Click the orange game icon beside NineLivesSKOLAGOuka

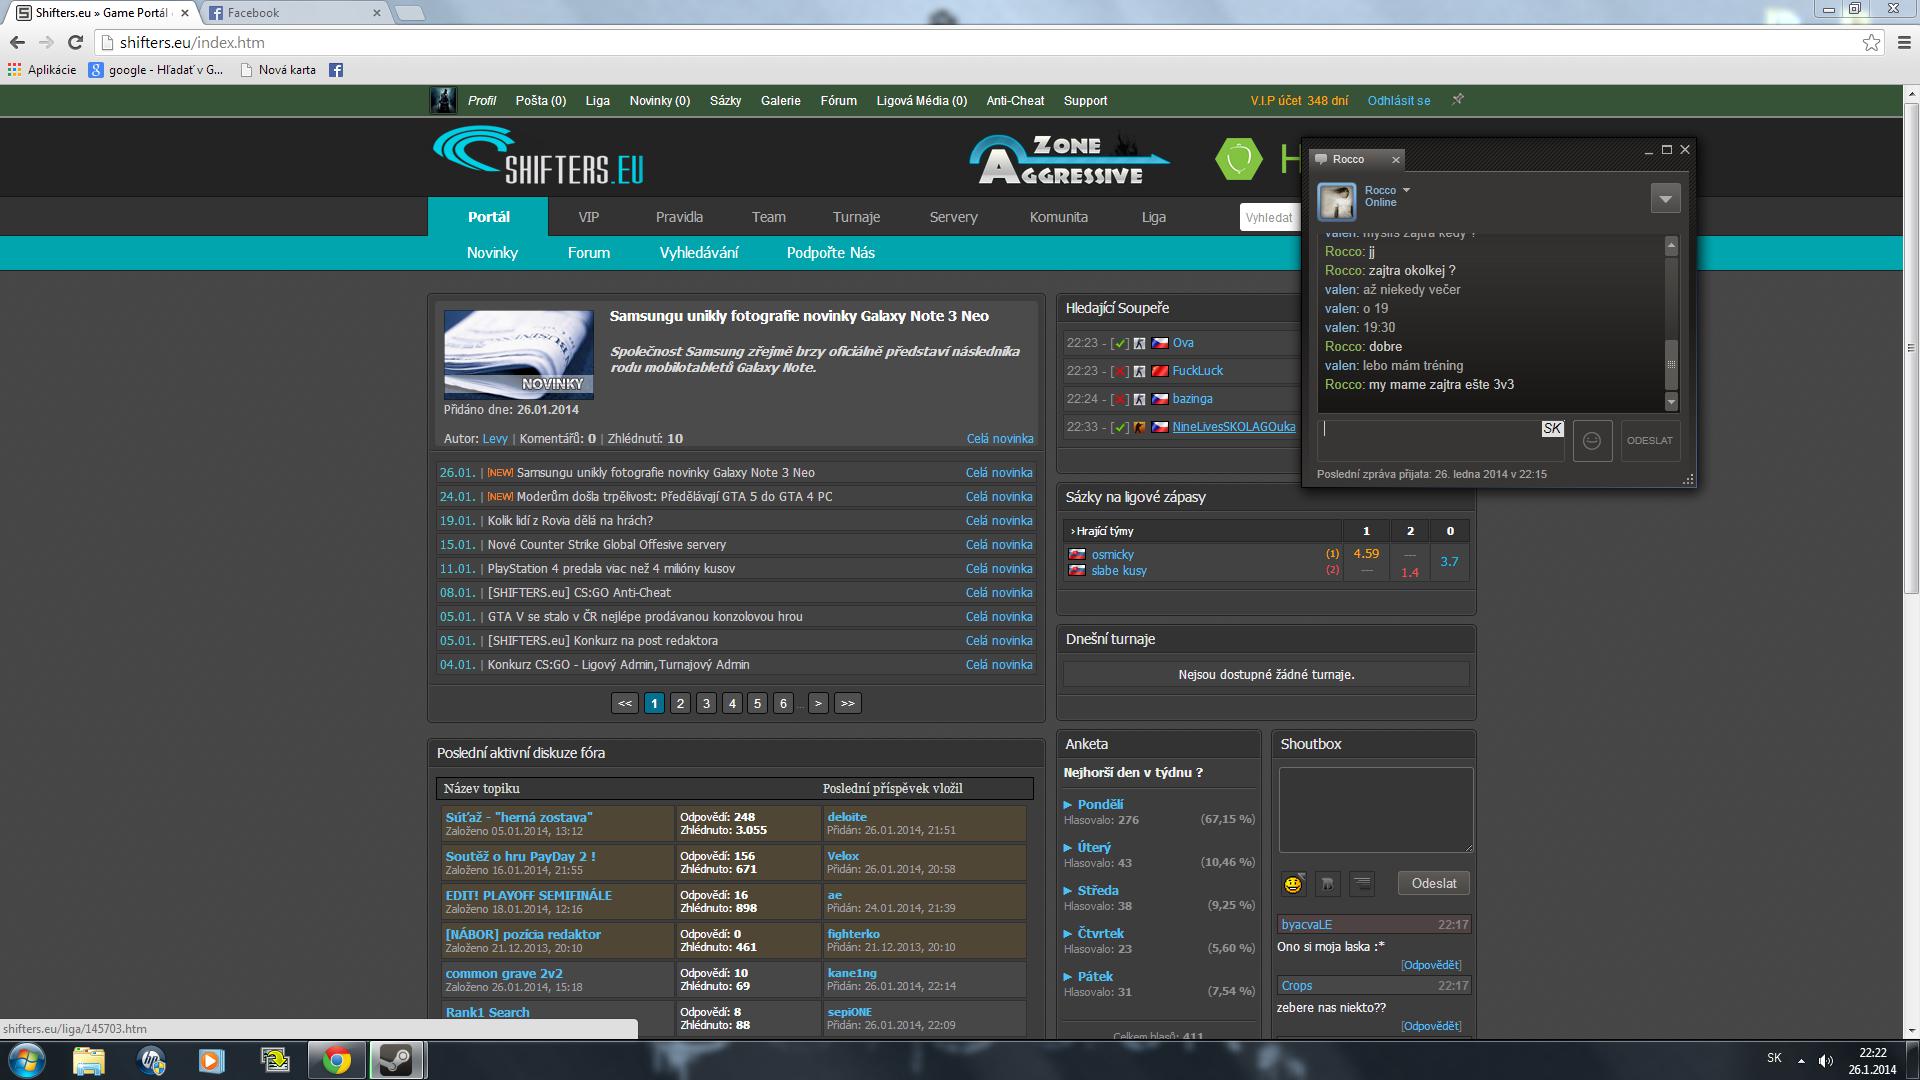pyautogui.click(x=1139, y=427)
